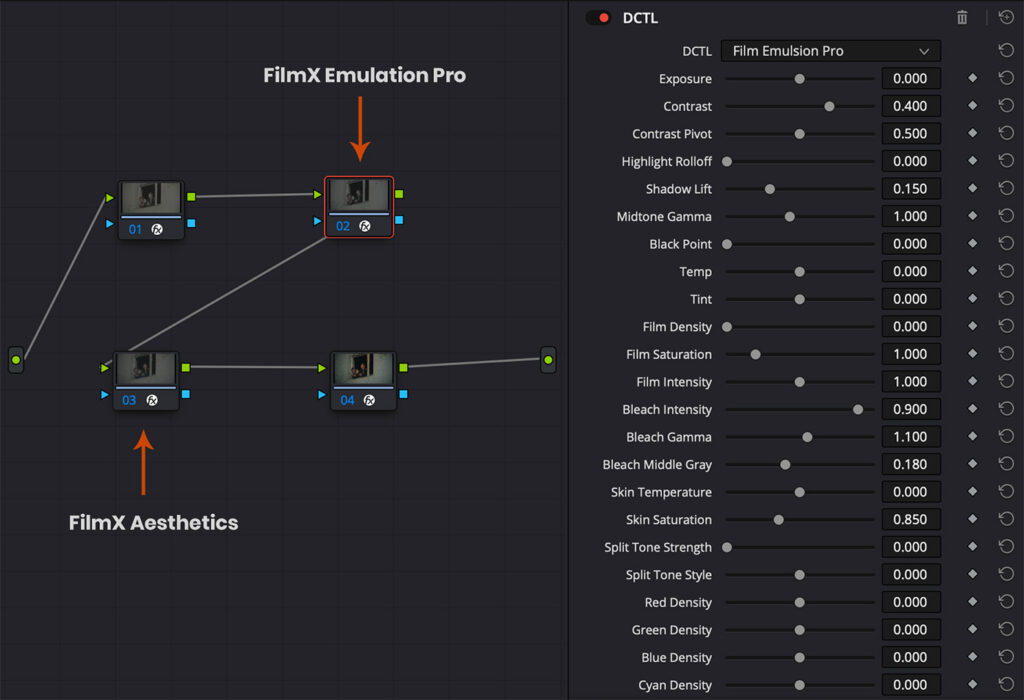Delete the DCTL effect with trash icon
1024x700 pixels.
[962, 18]
